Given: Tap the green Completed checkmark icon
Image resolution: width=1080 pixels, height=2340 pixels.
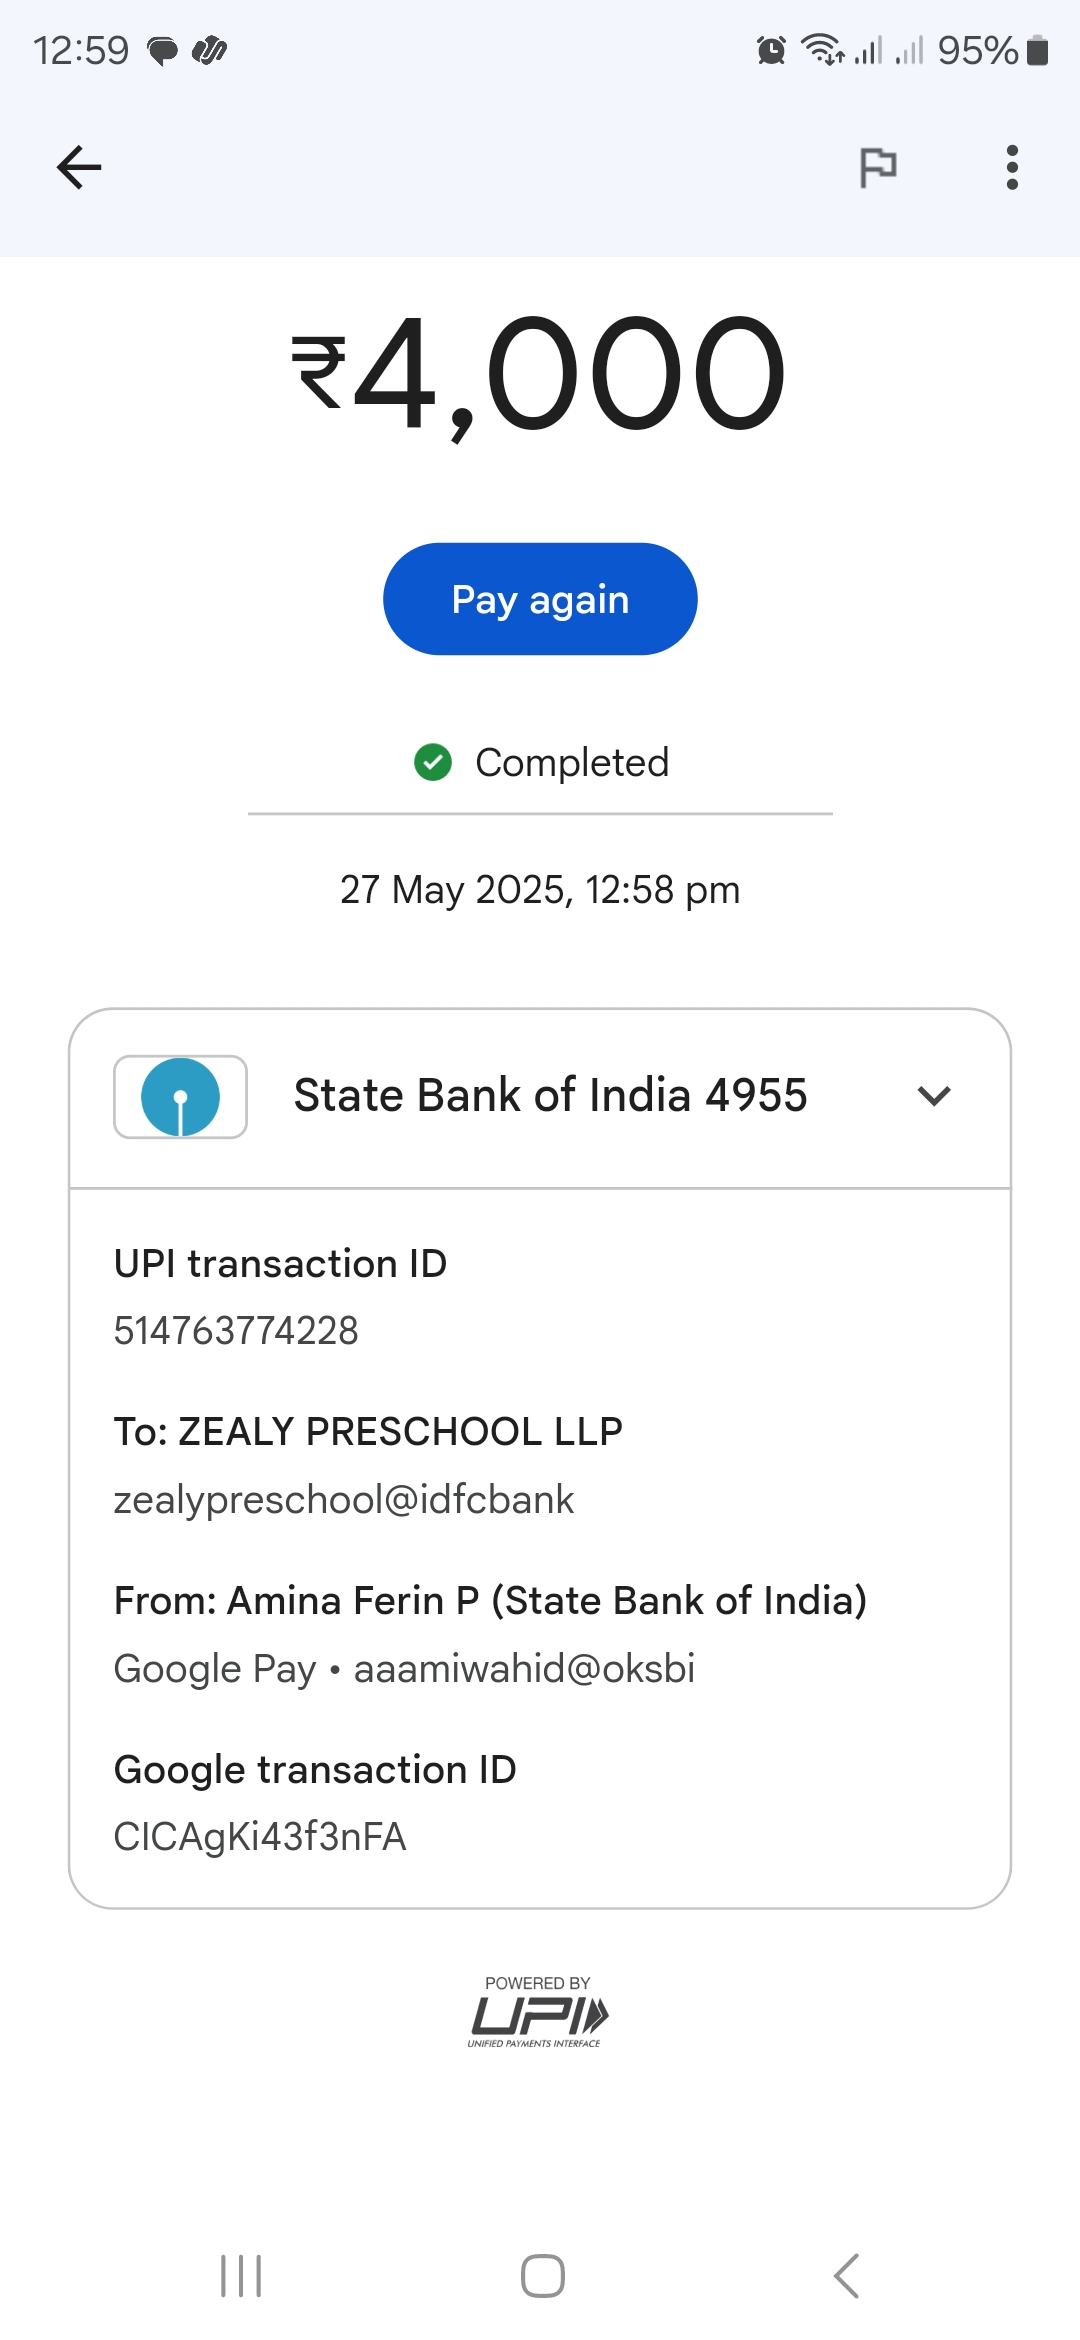Looking at the screenshot, I should 433,762.
